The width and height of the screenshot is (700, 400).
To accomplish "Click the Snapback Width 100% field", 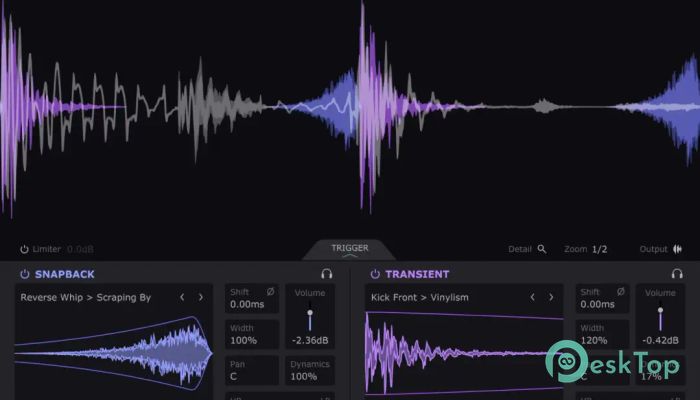I will point(252,334).
